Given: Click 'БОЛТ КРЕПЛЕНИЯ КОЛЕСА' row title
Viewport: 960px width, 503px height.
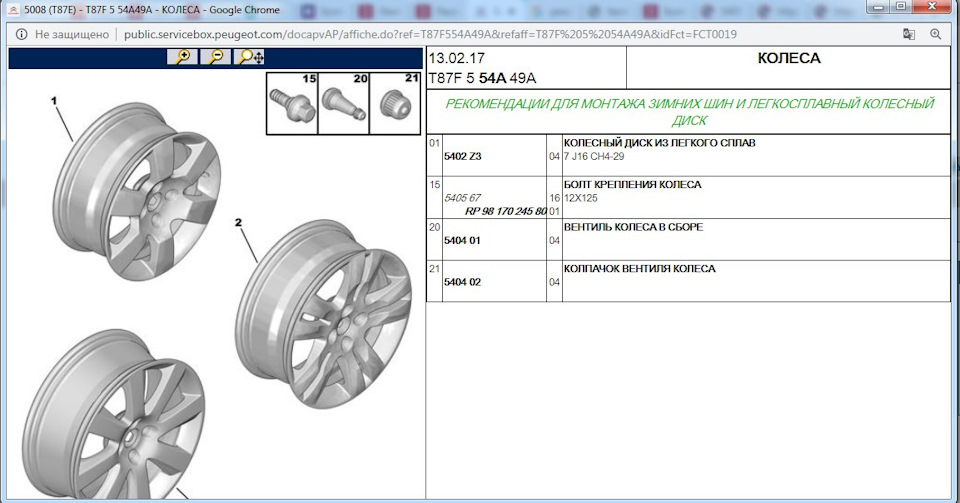Looking at the screenshot, I should [x=632, y=185].
